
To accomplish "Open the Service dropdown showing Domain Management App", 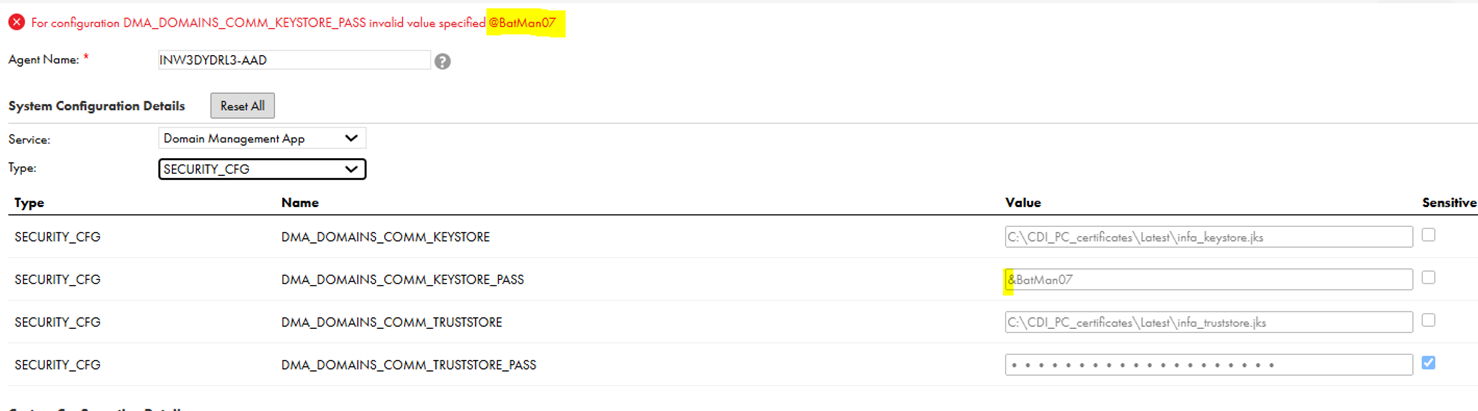I will [262, 138].
